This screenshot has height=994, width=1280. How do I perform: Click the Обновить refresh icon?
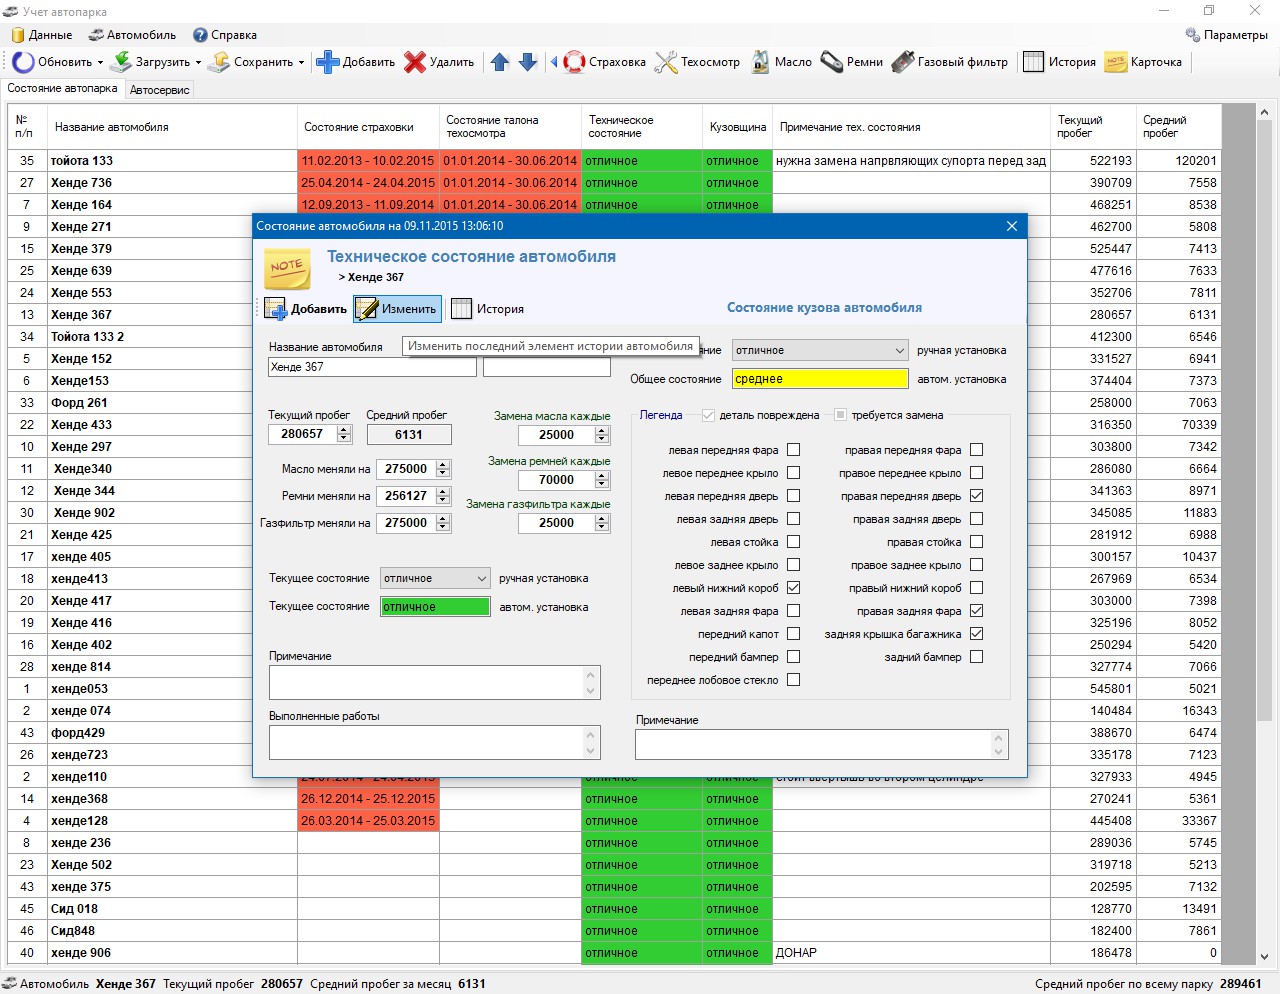pyautogui.click(x=23, y=62)
